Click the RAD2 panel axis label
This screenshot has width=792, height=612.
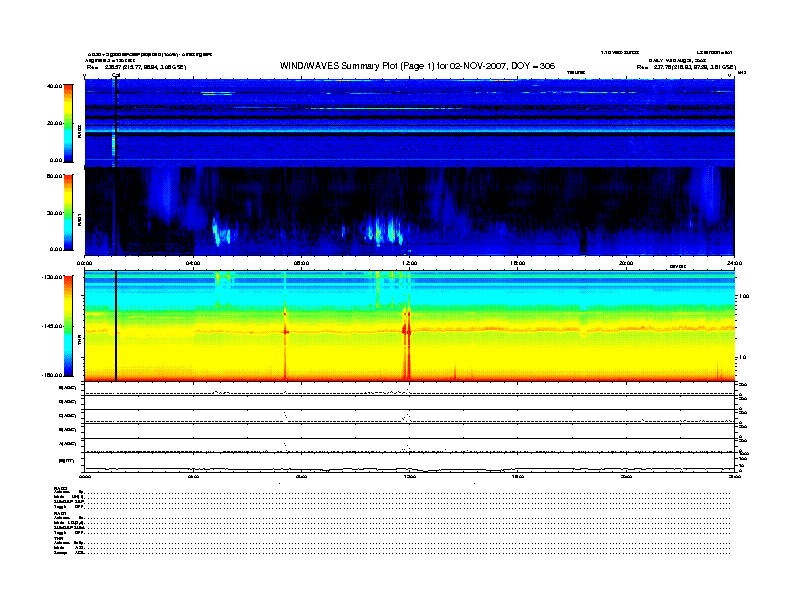tap(80, 131)
